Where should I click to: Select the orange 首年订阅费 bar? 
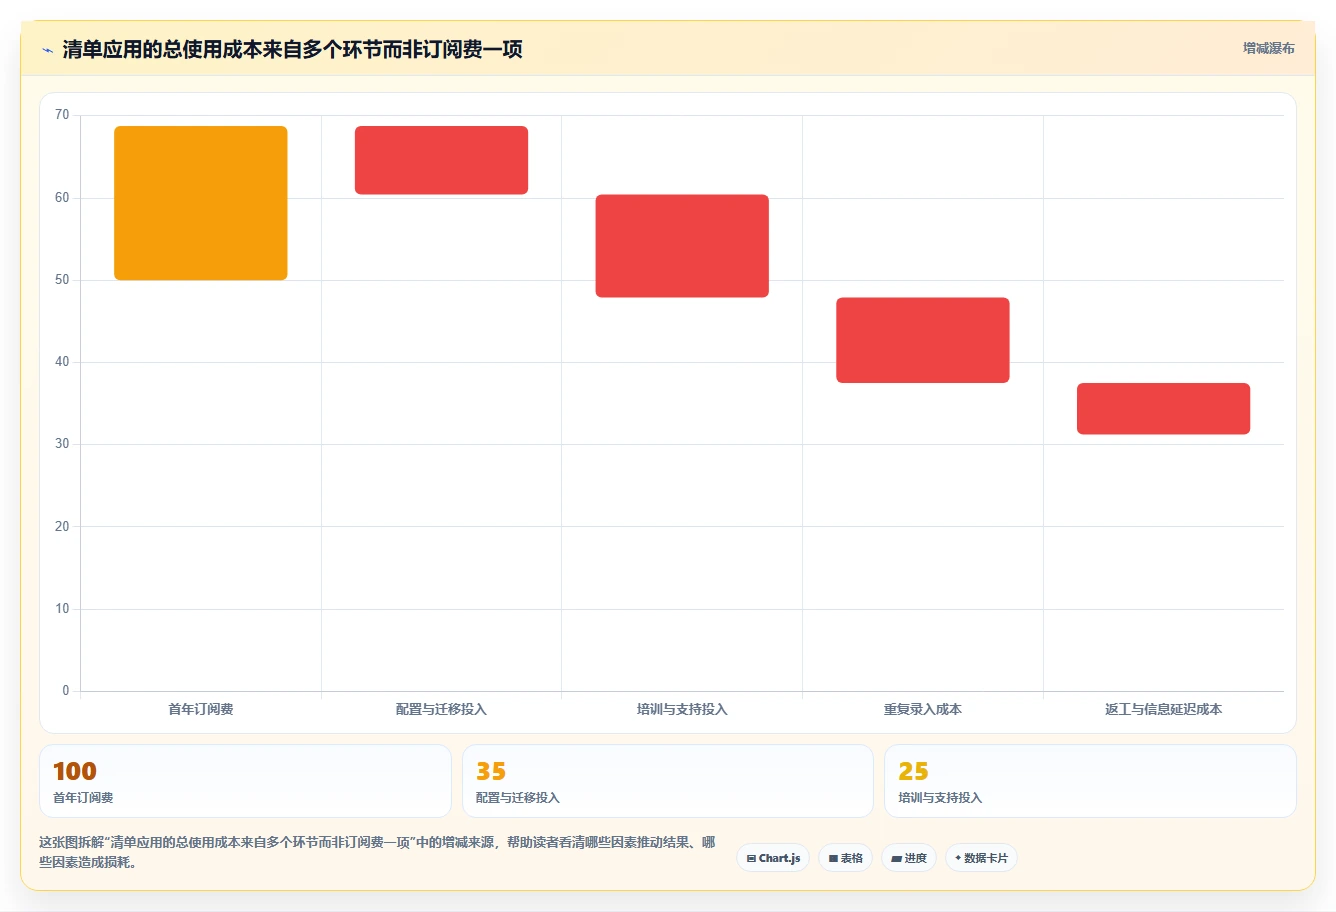point(201,203)
